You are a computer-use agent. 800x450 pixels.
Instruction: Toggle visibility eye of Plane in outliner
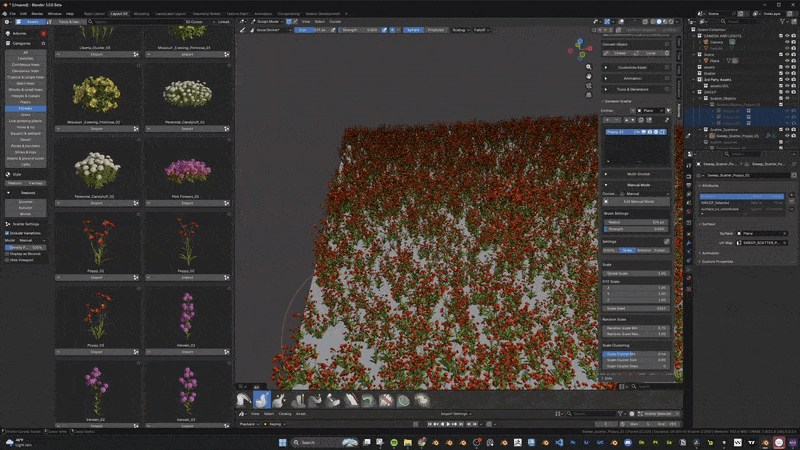[787, 61]
